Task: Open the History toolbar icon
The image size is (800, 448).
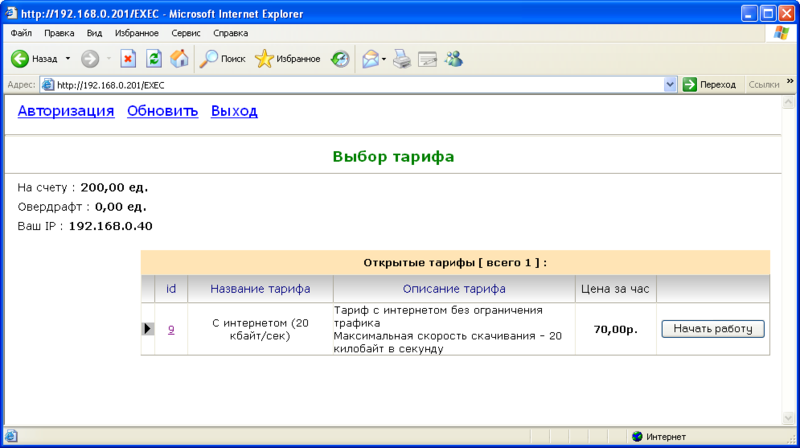Action: point(340,59)
